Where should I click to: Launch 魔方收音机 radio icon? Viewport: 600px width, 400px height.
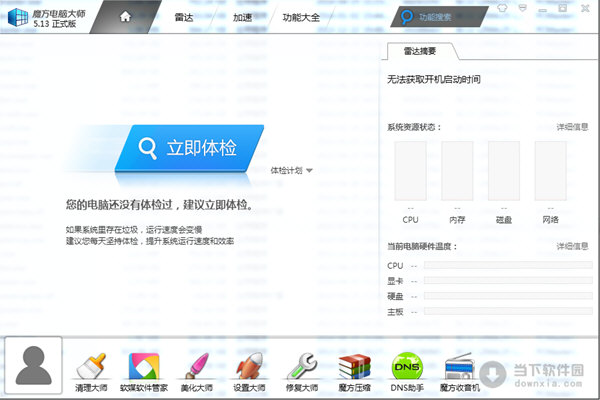tap(460, 367)
